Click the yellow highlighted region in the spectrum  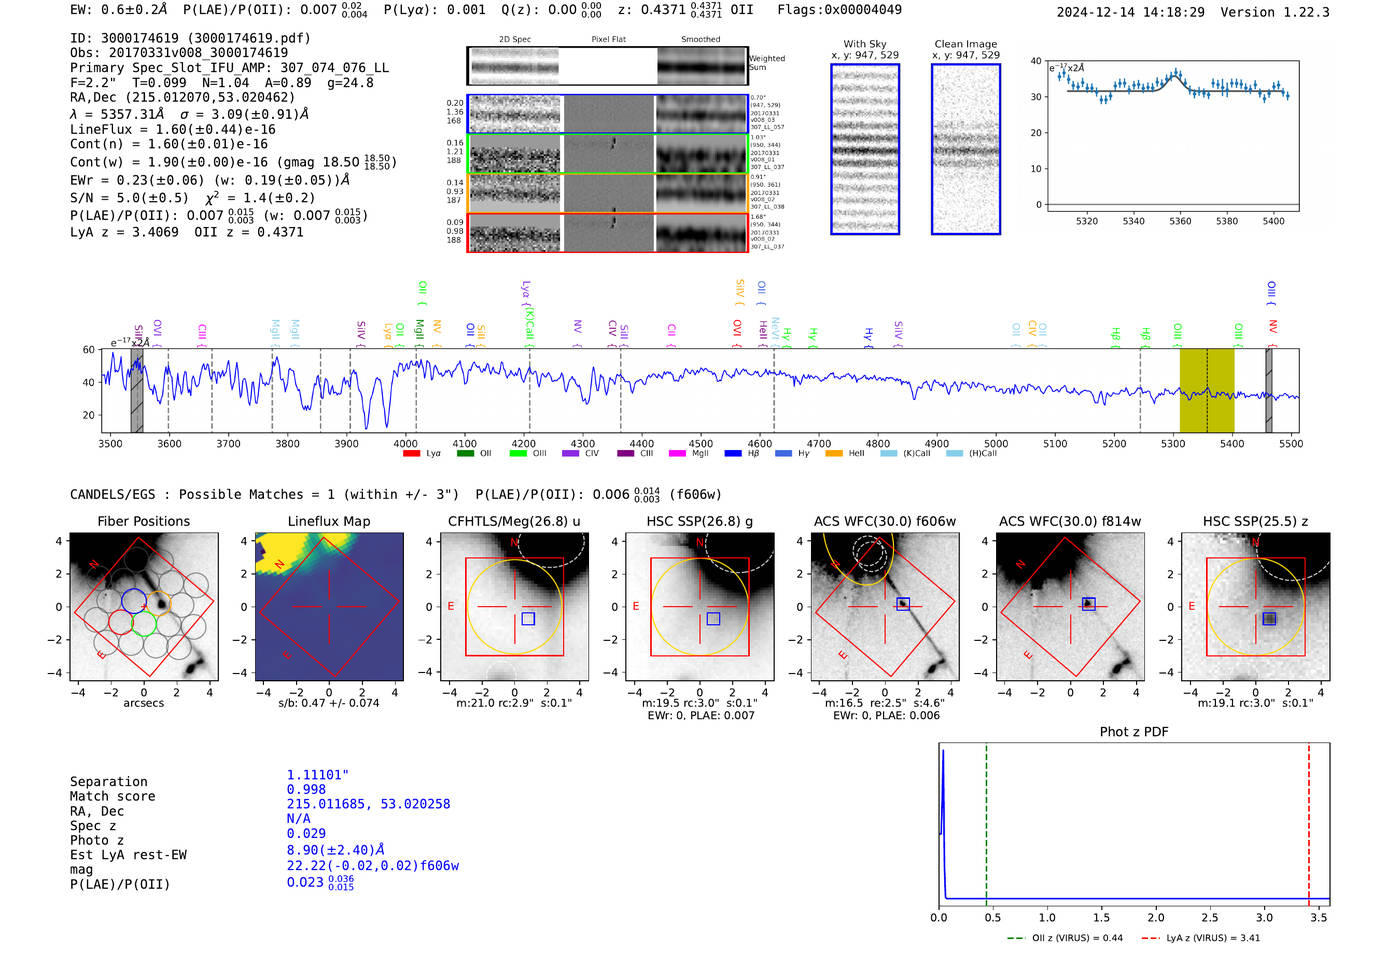click(x=1206, y=390)
